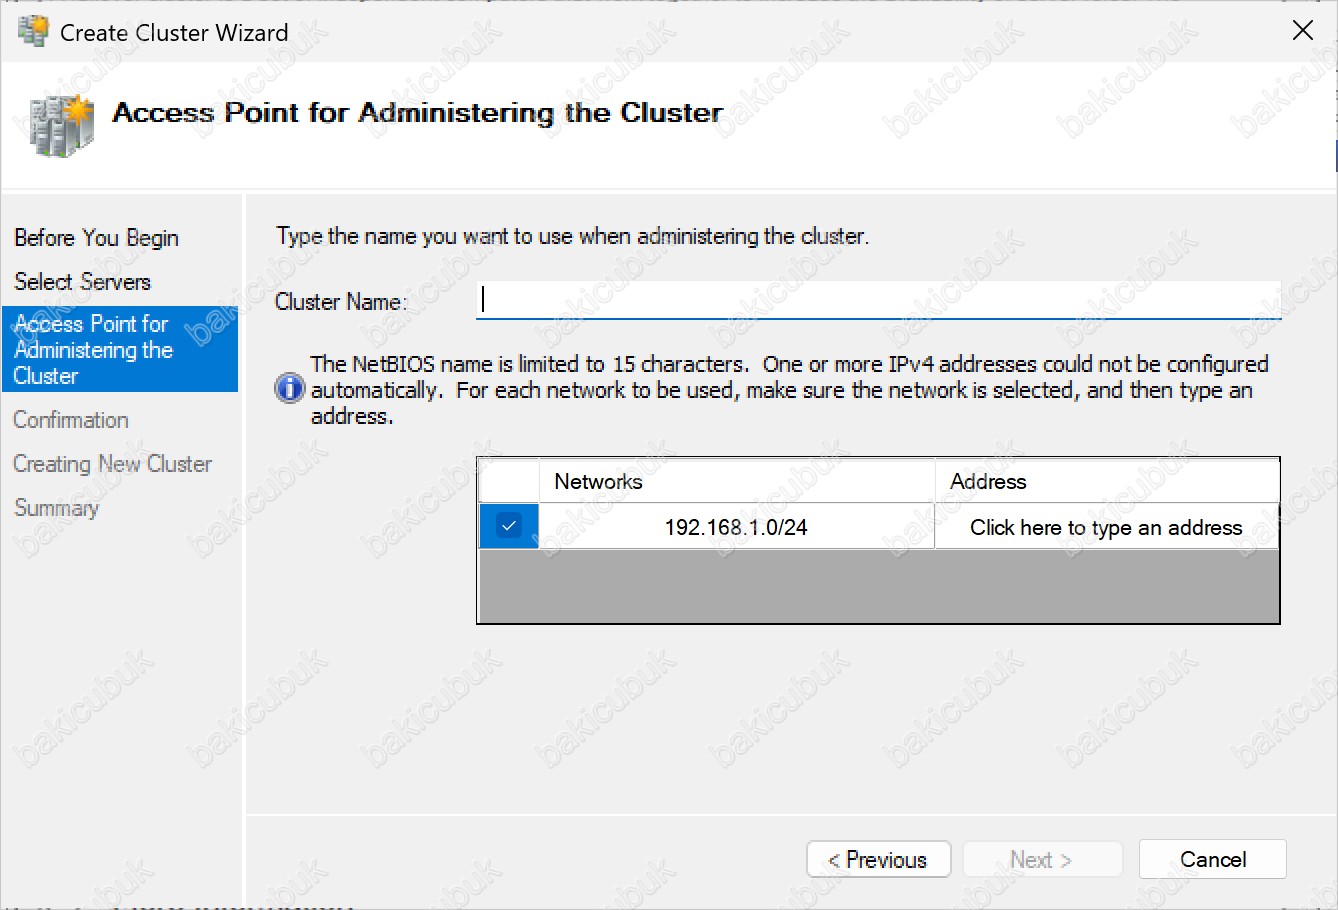Screen dimensions: 1338x910
Task: Select the Creating New Cluster step
Action: click(x=112, y=464)
